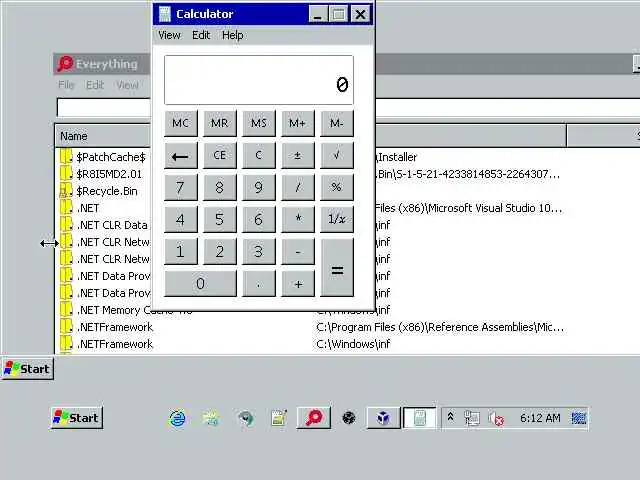The height and width of the screenshot is (480, 640).
Task: Click the plus-minus sign toggle key
Action: click(x=298, y=156)
